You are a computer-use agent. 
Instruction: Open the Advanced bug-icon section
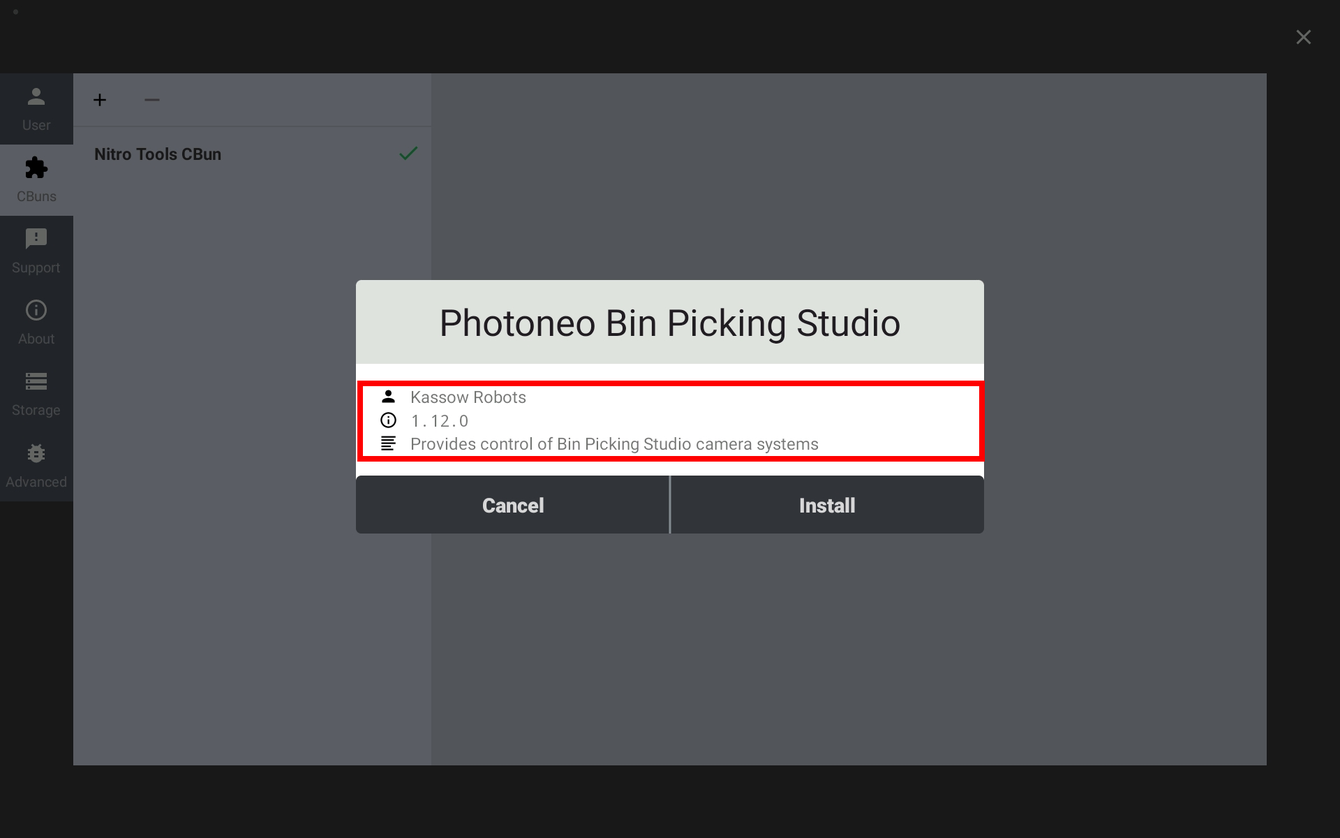tap(36, 466)
